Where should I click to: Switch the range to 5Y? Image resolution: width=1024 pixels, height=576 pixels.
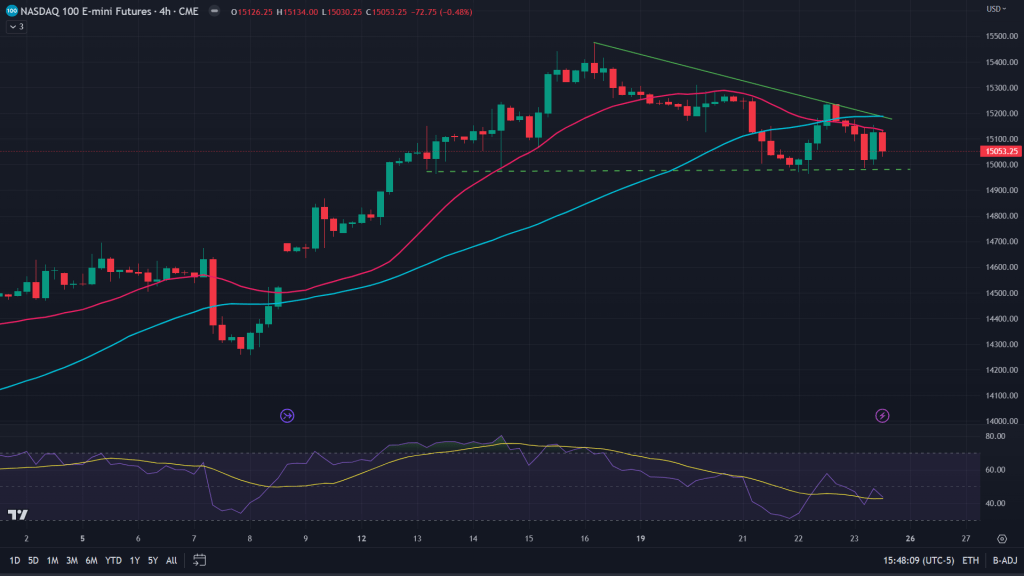[152, 560]
